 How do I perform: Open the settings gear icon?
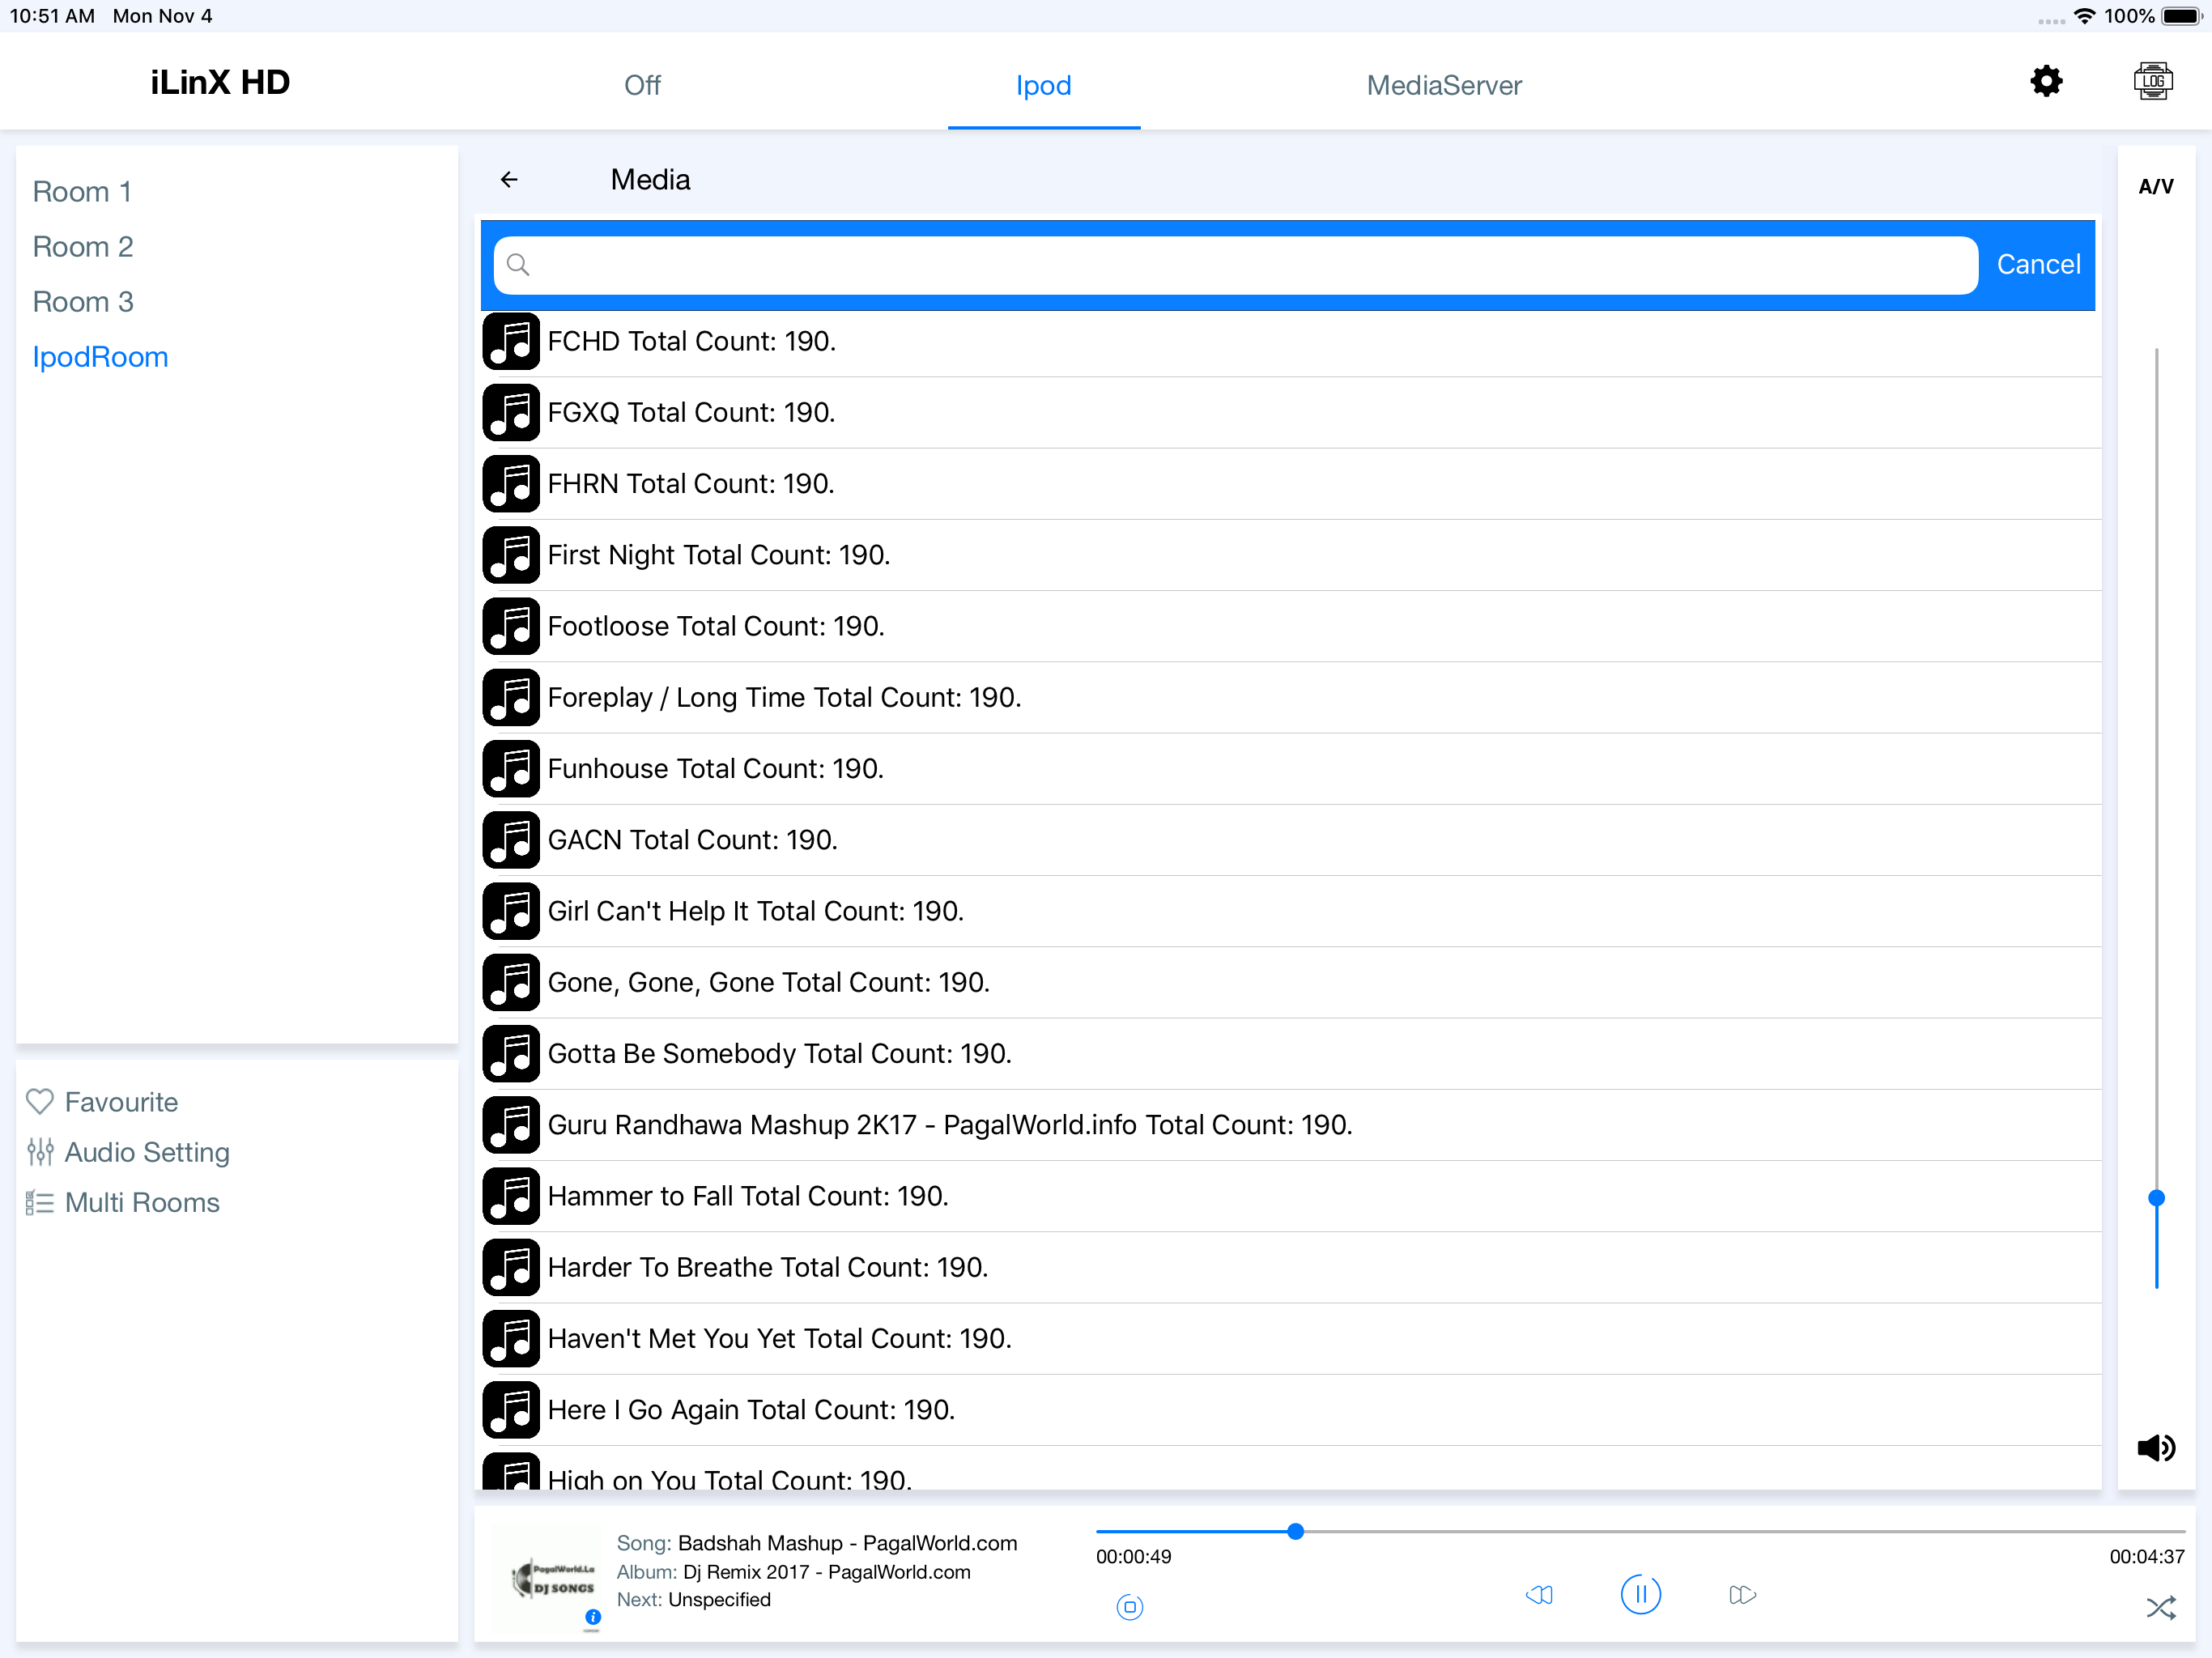[x=2046, y=82]
